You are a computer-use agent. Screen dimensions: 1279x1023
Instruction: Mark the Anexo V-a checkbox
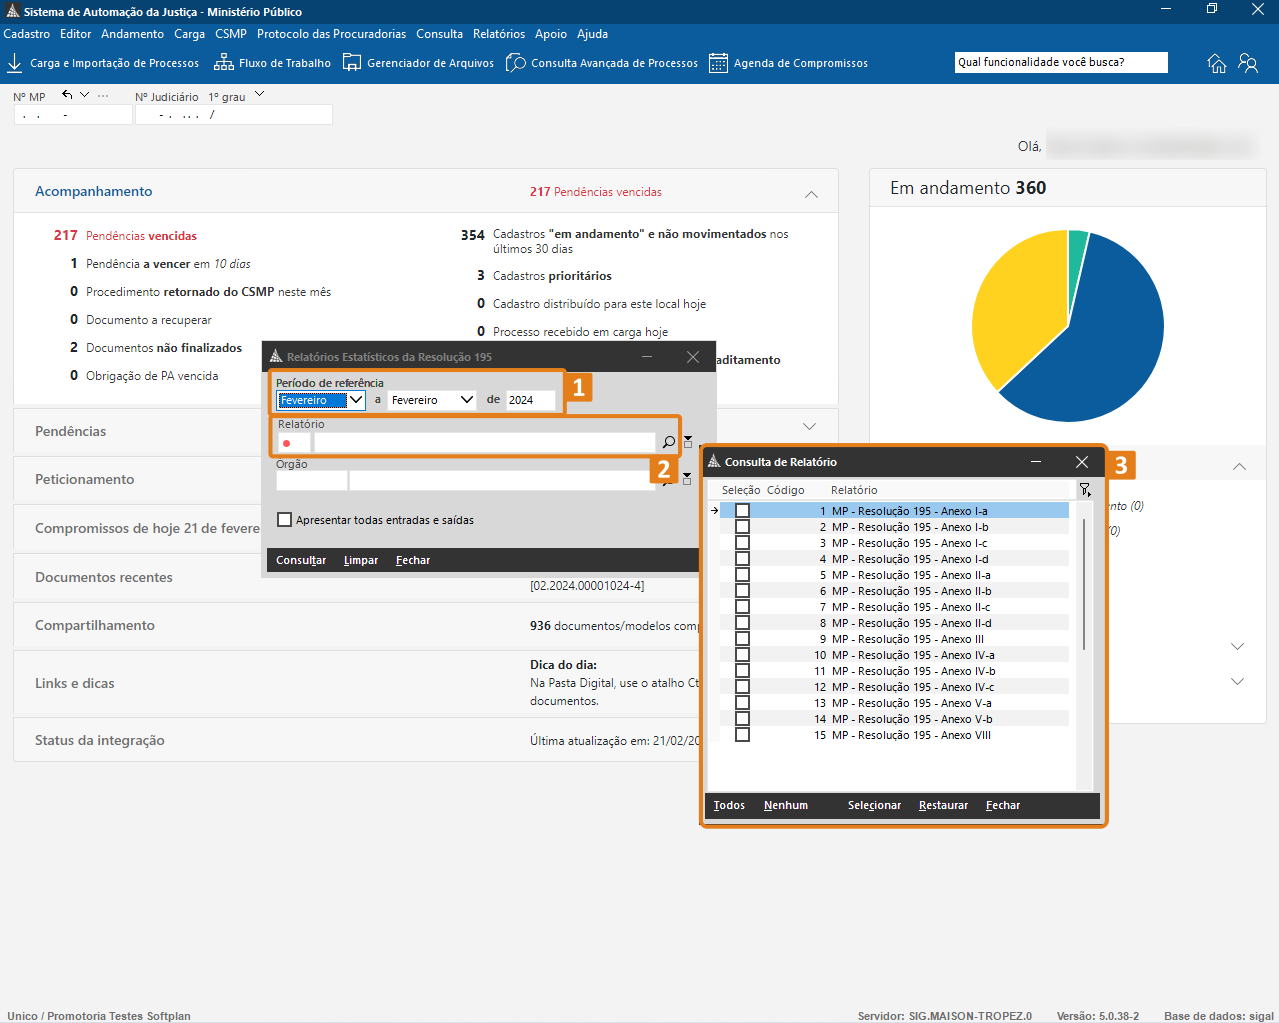[x=742, y=703]
